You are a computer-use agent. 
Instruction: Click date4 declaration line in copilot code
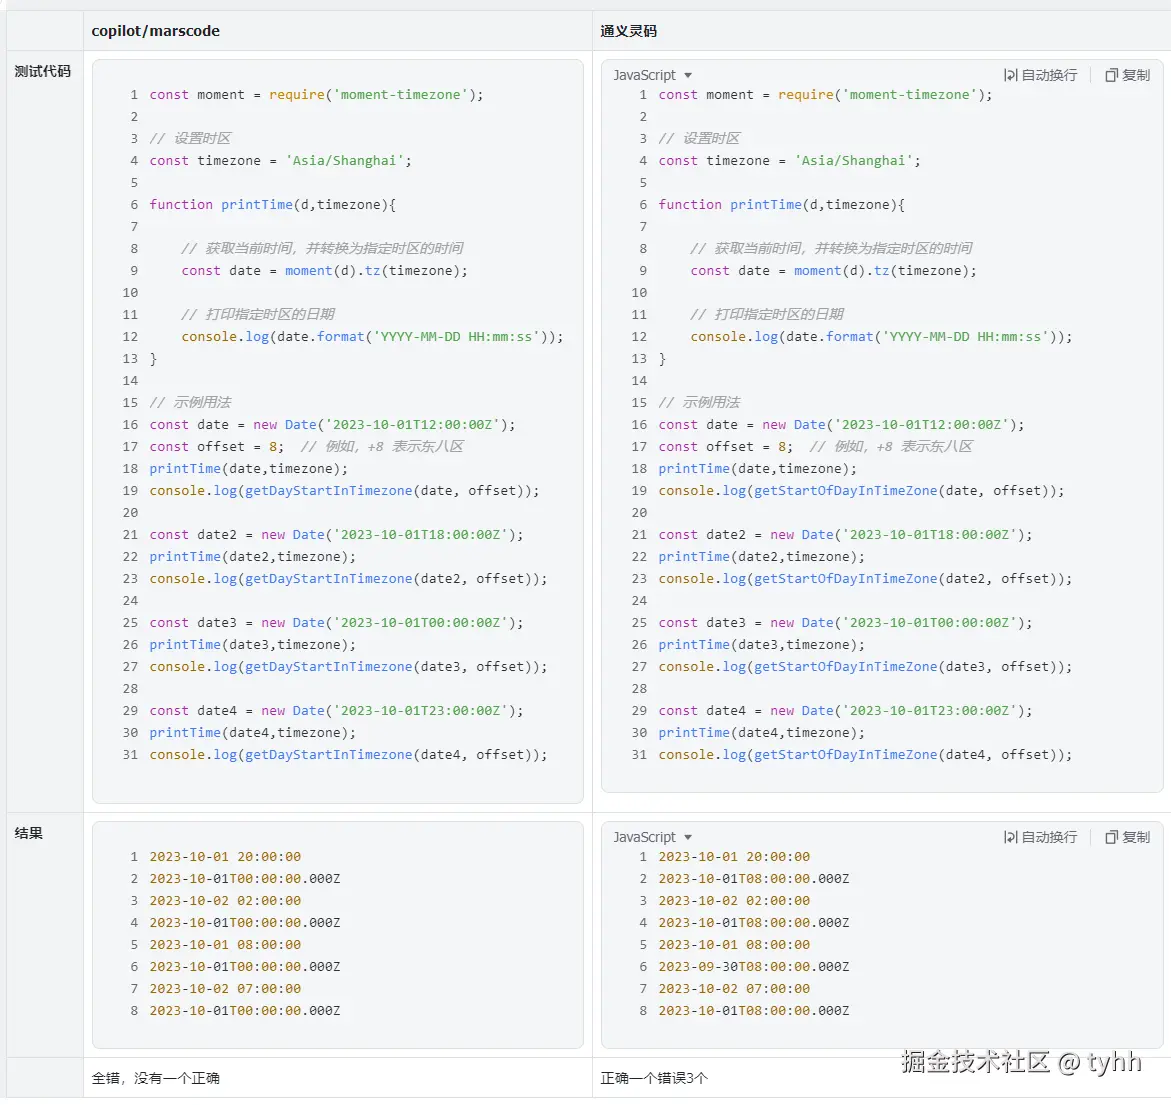(336, 712)
